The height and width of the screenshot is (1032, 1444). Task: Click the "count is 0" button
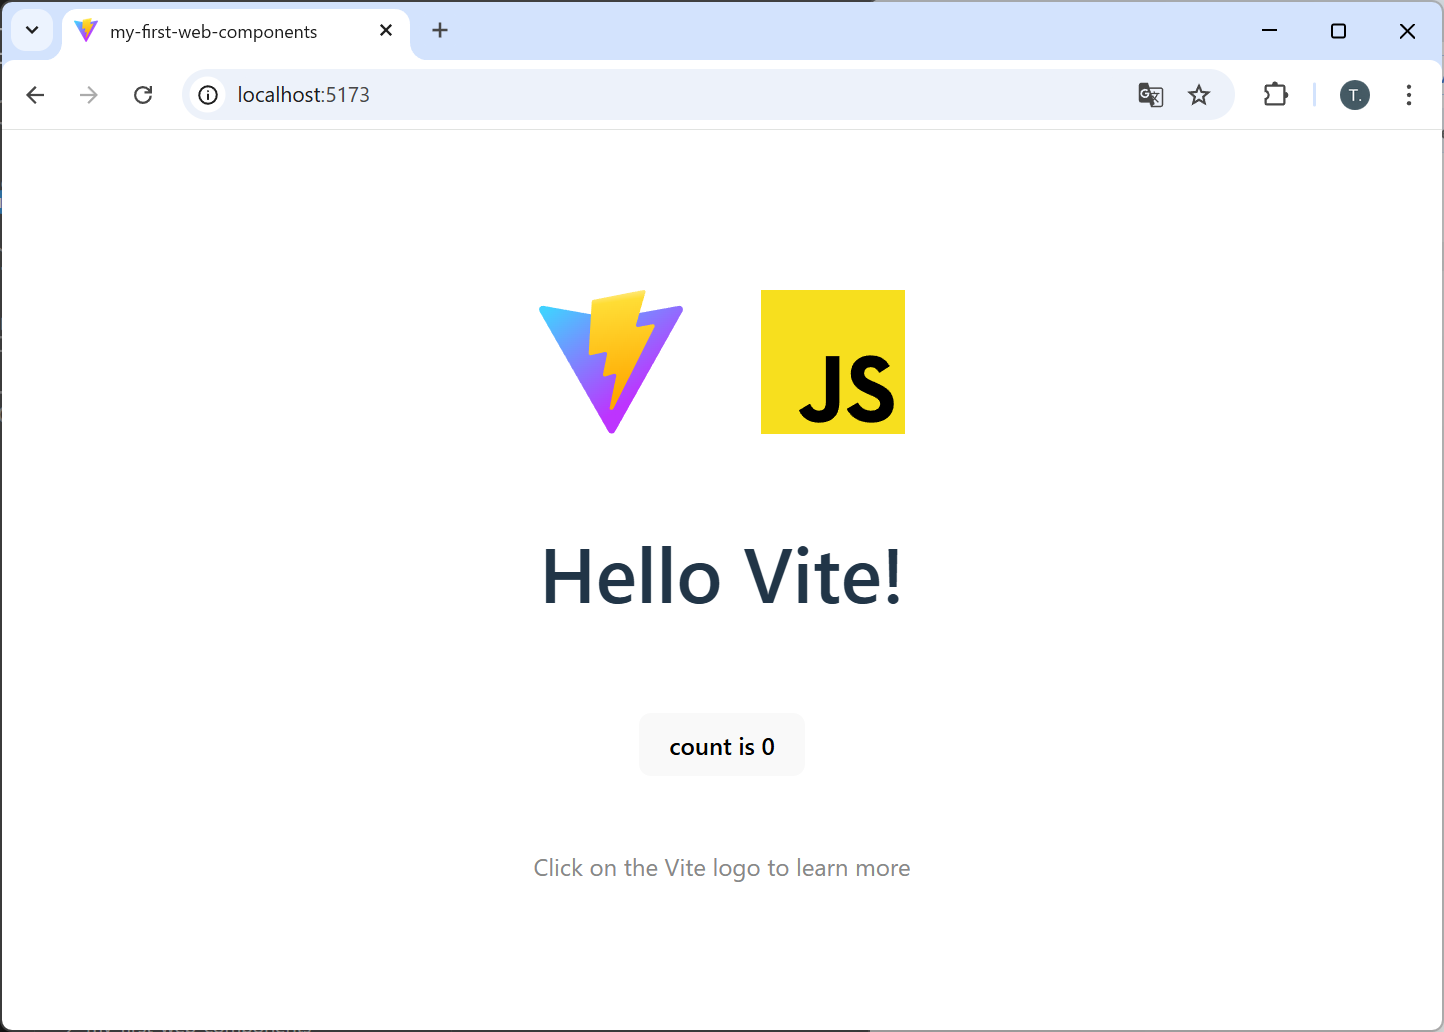click(x=722, y=745)
